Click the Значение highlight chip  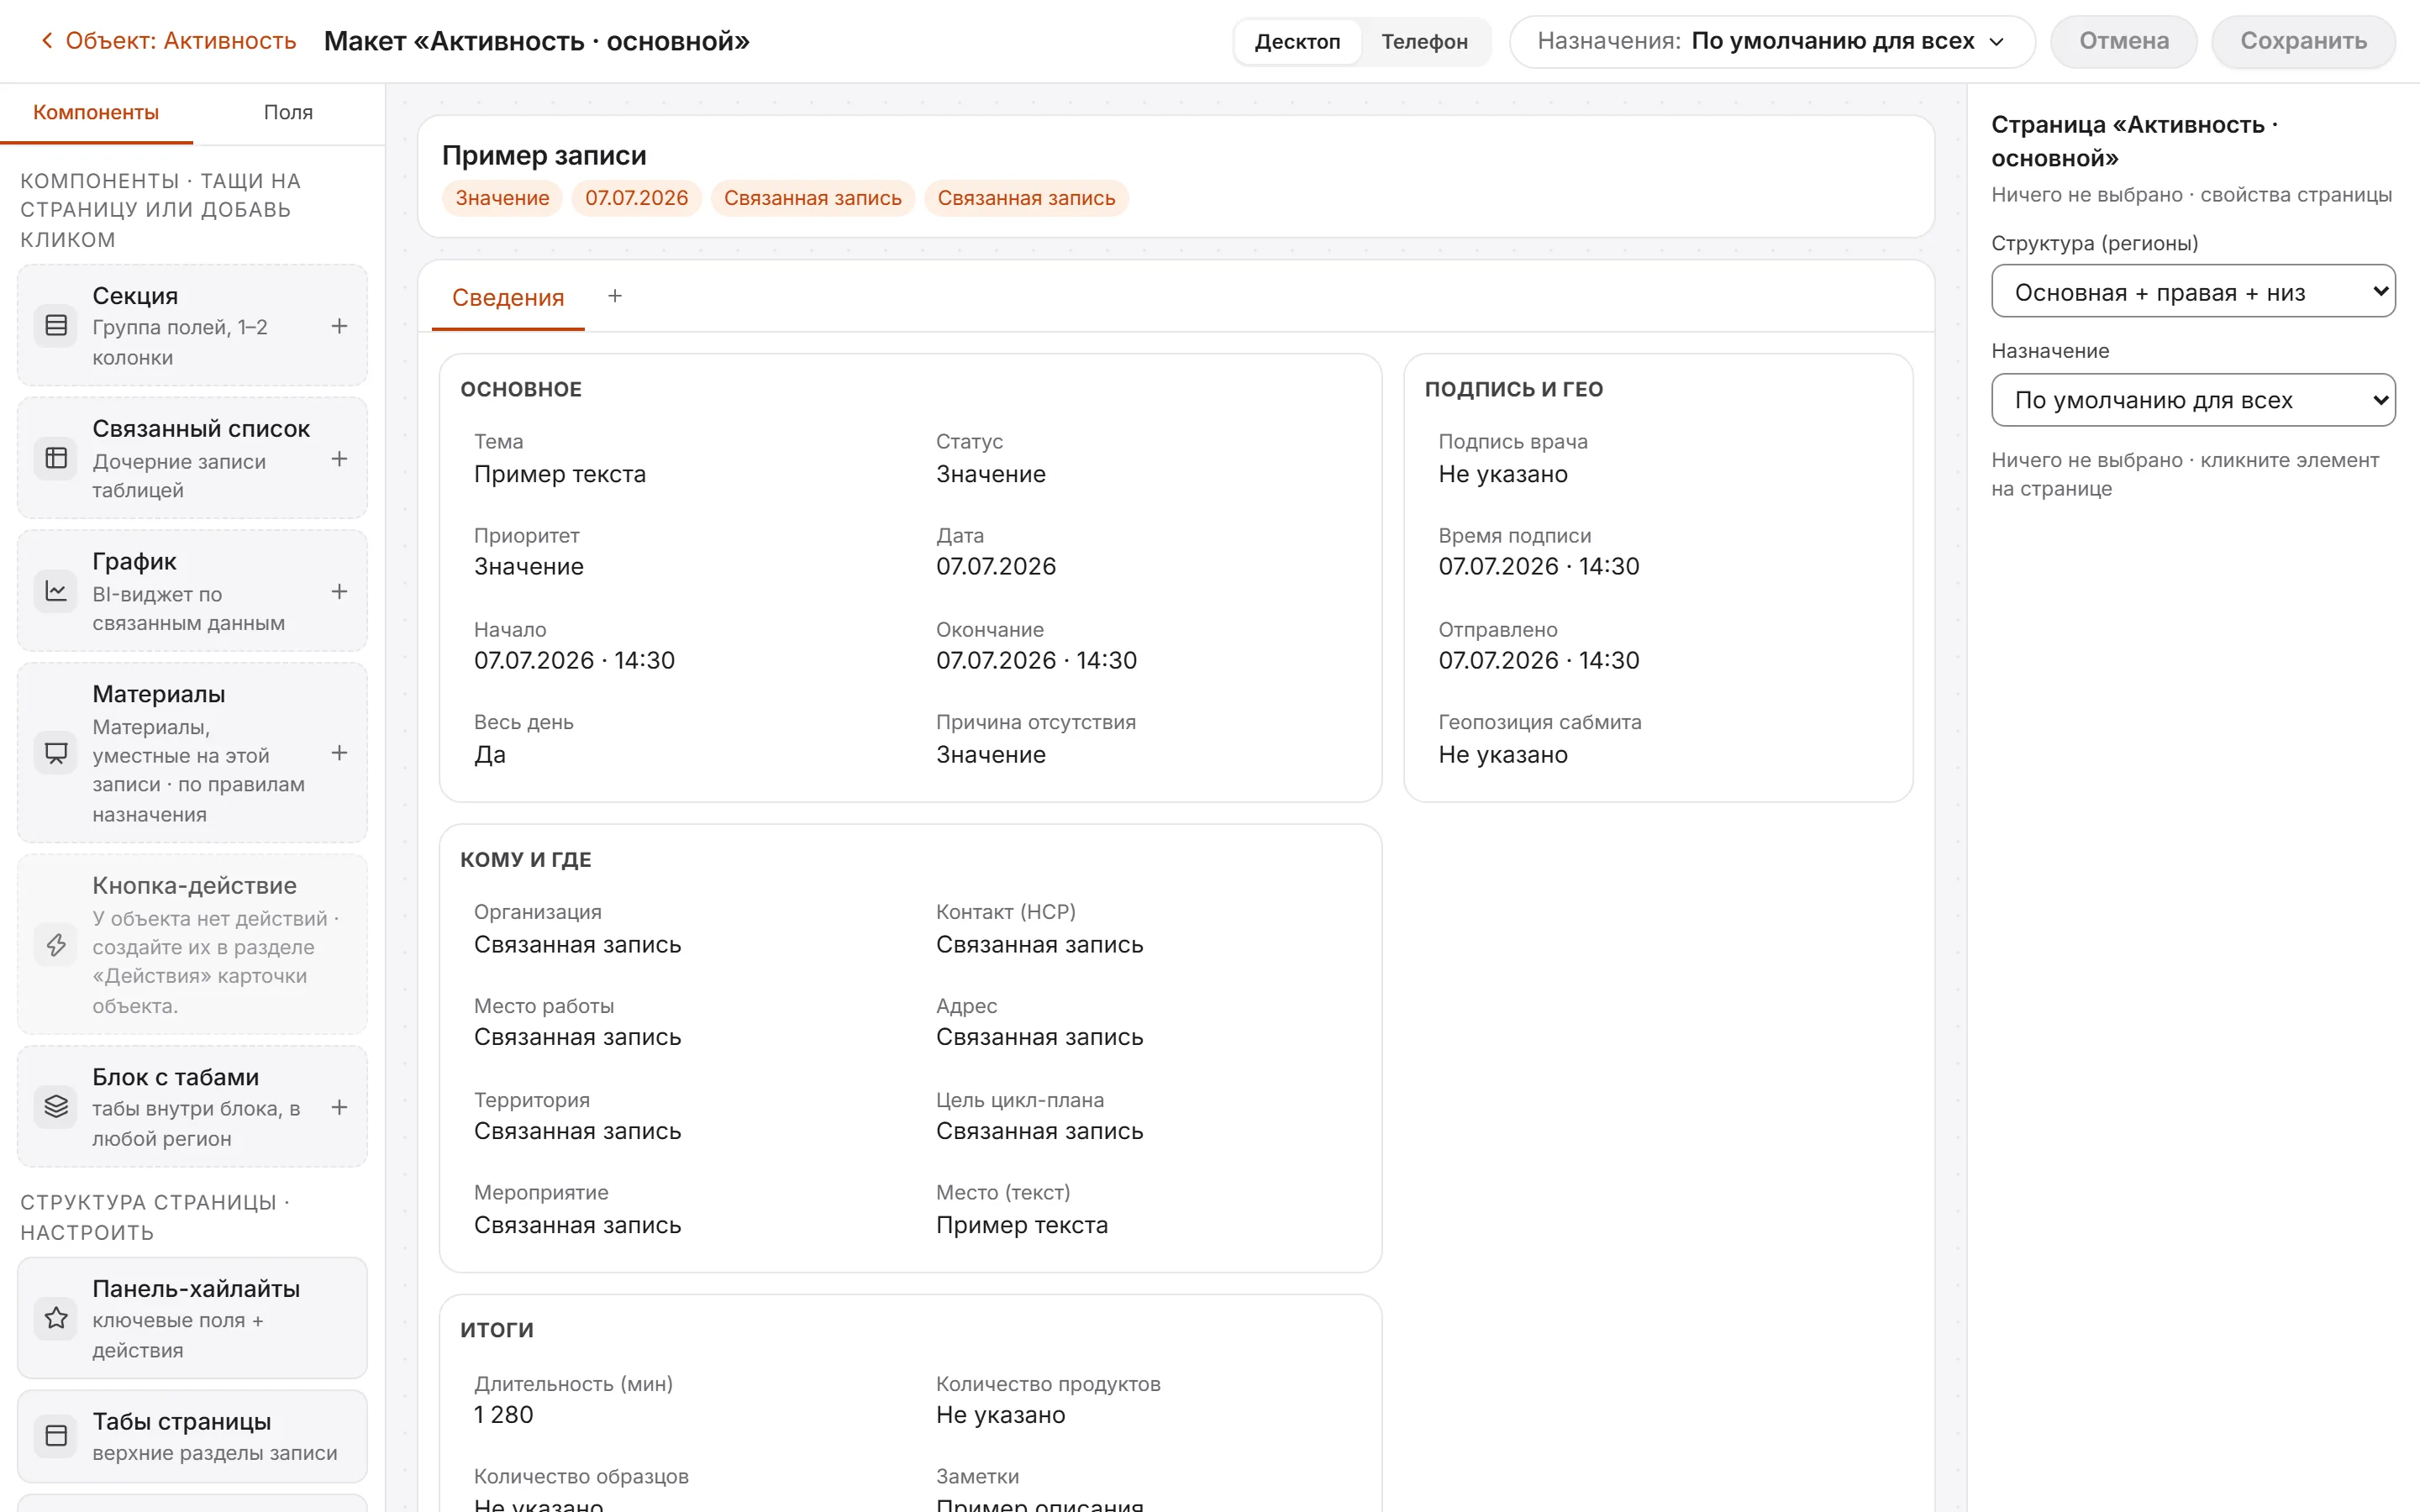coord(502,198)
